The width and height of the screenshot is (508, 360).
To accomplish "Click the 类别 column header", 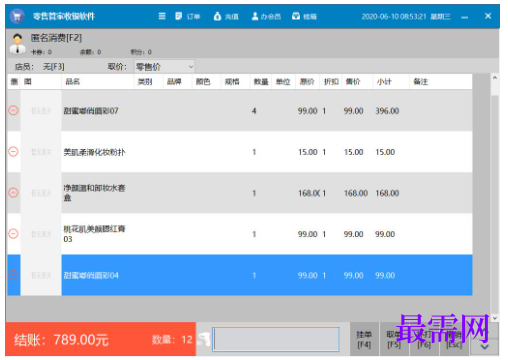I will 145,82.
